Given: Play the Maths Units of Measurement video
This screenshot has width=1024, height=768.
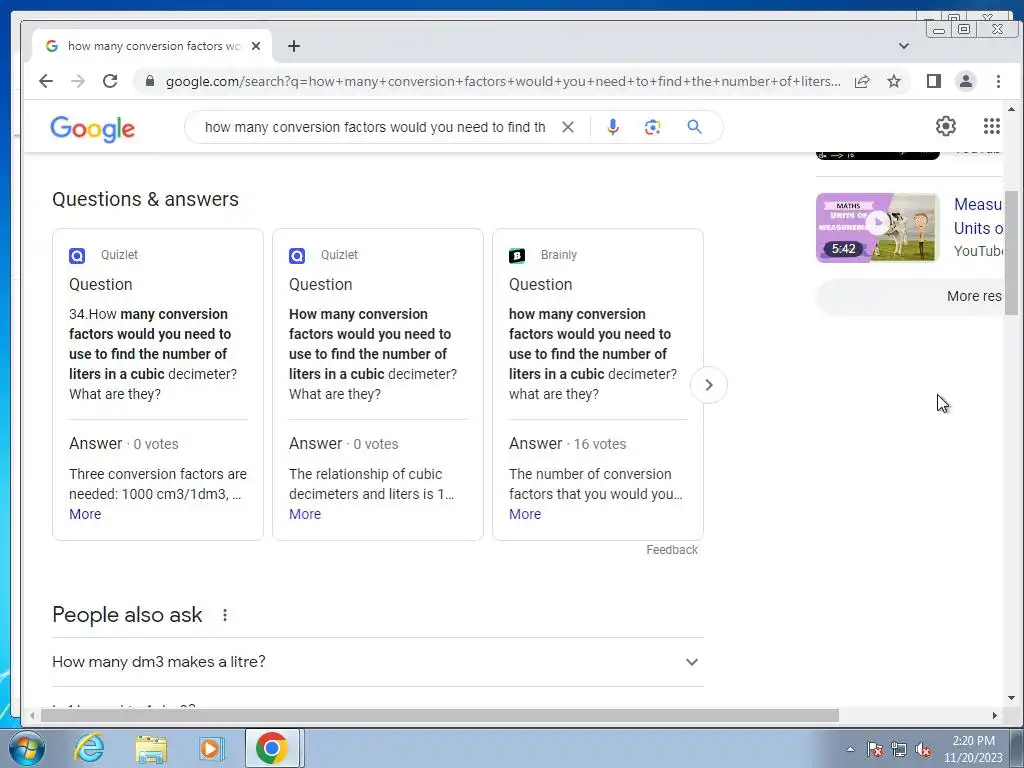Looking at the screenshot, I should (878, 227).
